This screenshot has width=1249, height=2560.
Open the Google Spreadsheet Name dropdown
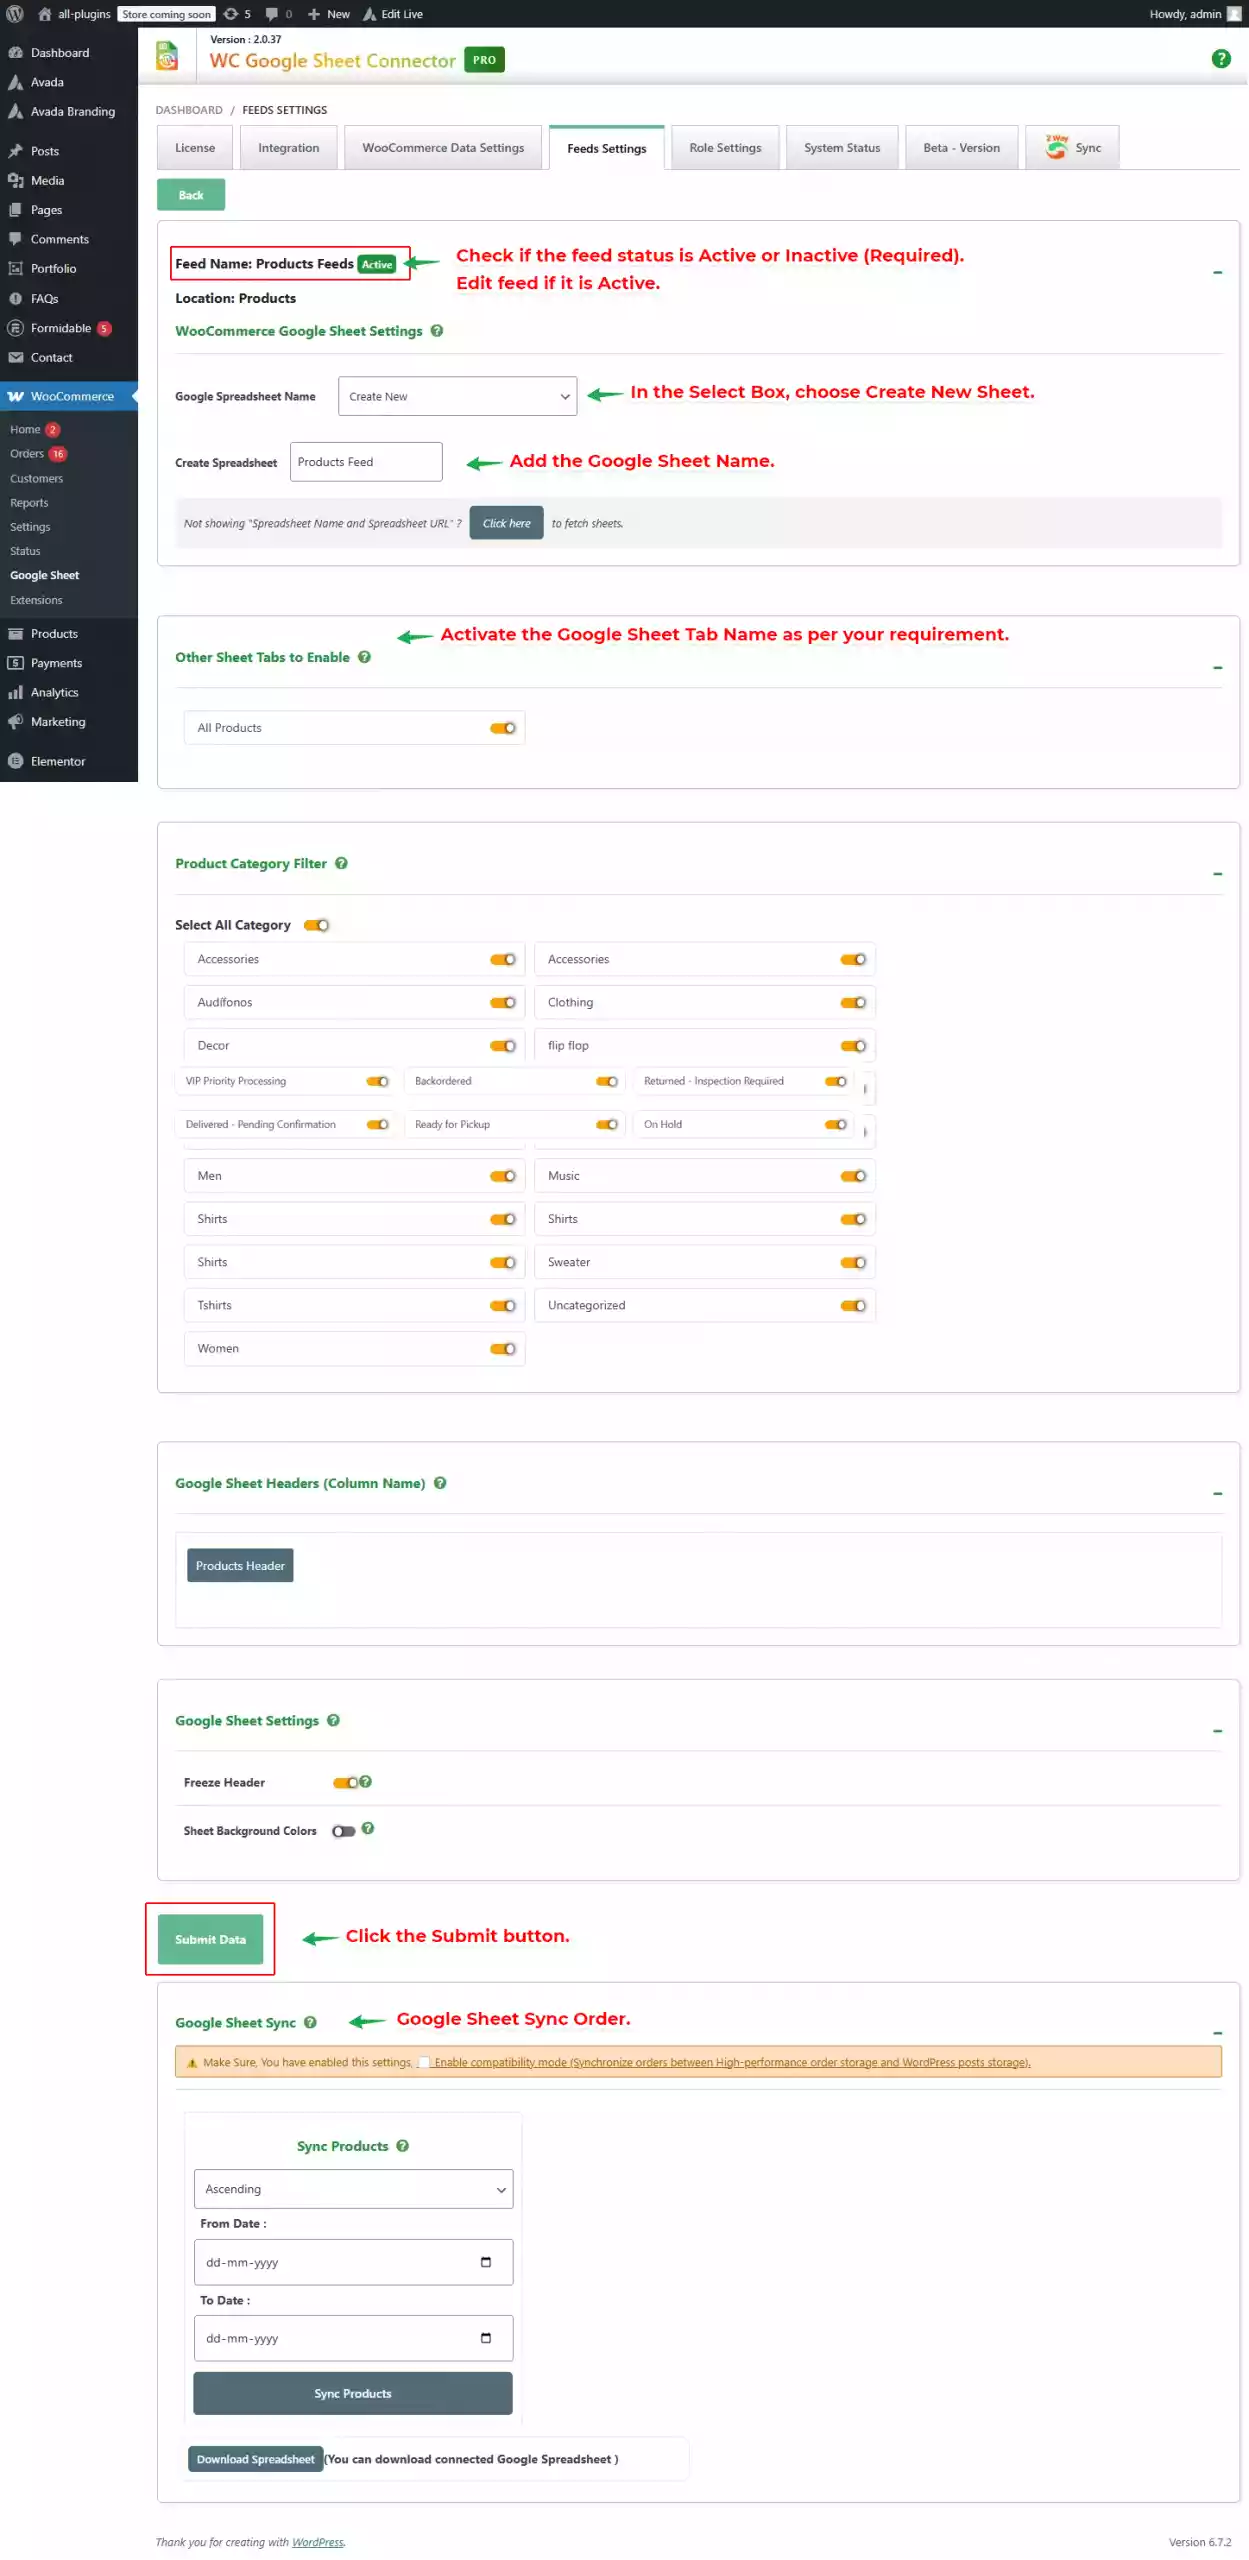[x=457, y=396]
